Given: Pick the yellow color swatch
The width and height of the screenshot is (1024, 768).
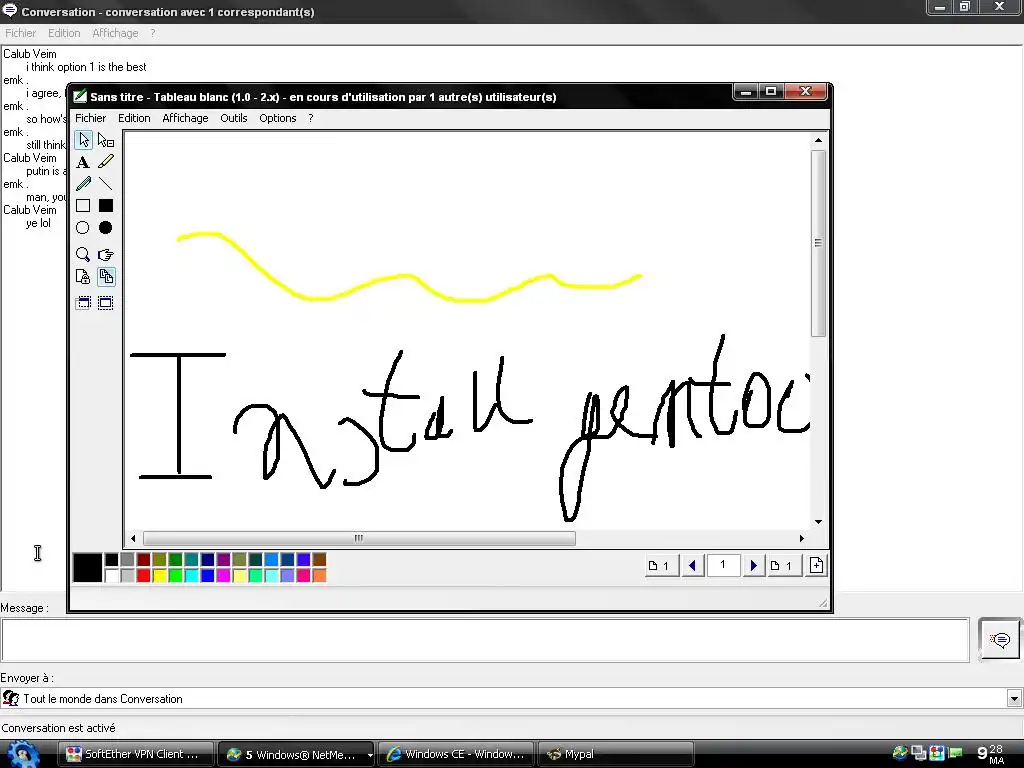Looking at the screenshot, I should [x=159, y=575].
